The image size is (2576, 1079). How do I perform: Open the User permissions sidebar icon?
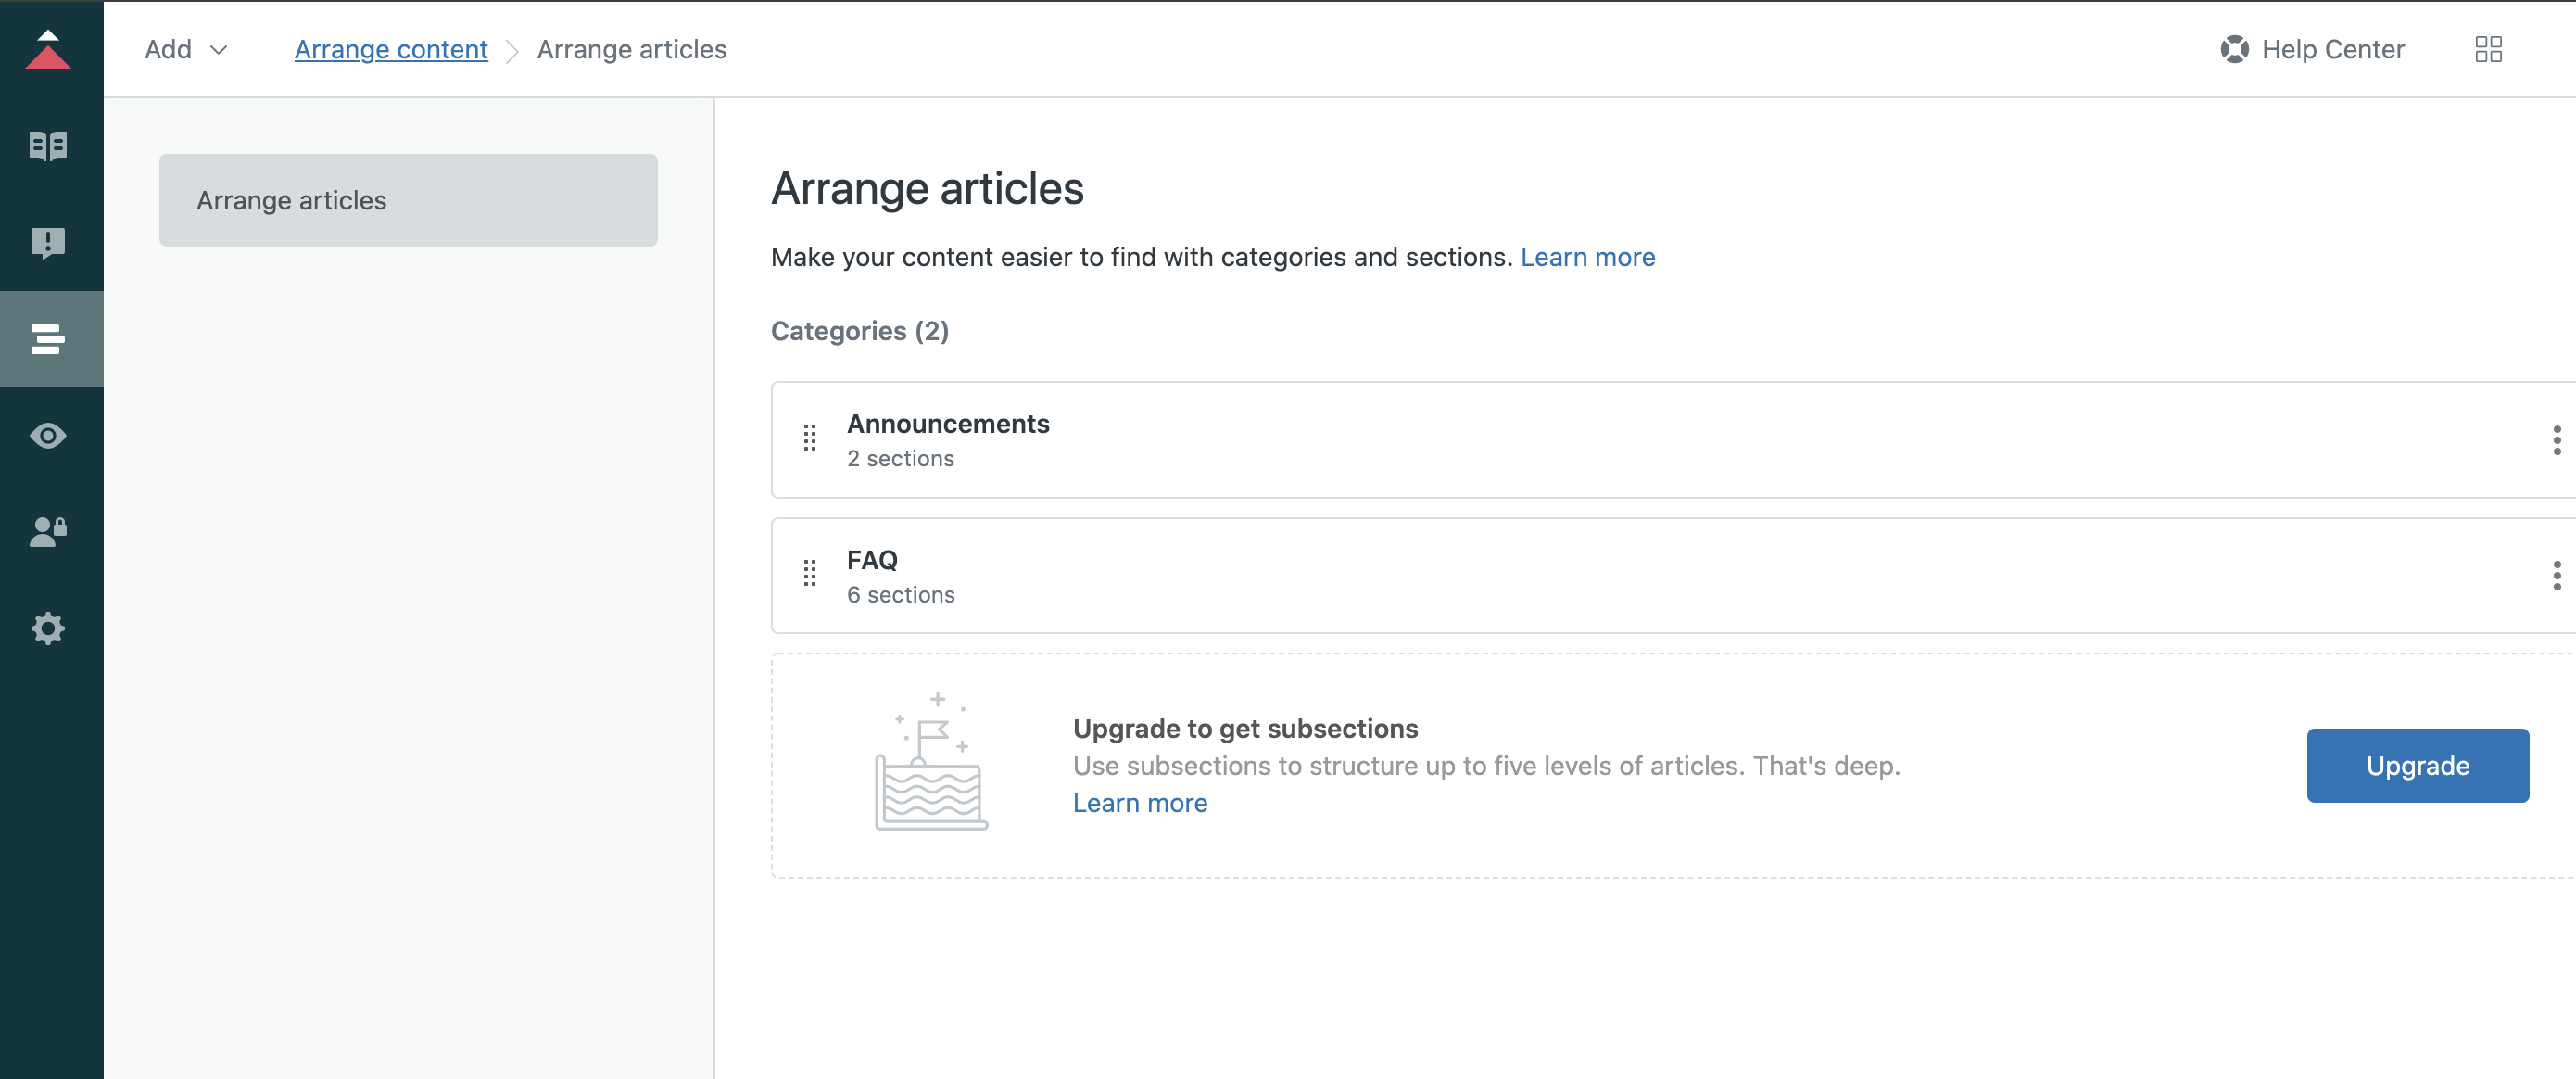pyautogui.click(x=48, y=531)
